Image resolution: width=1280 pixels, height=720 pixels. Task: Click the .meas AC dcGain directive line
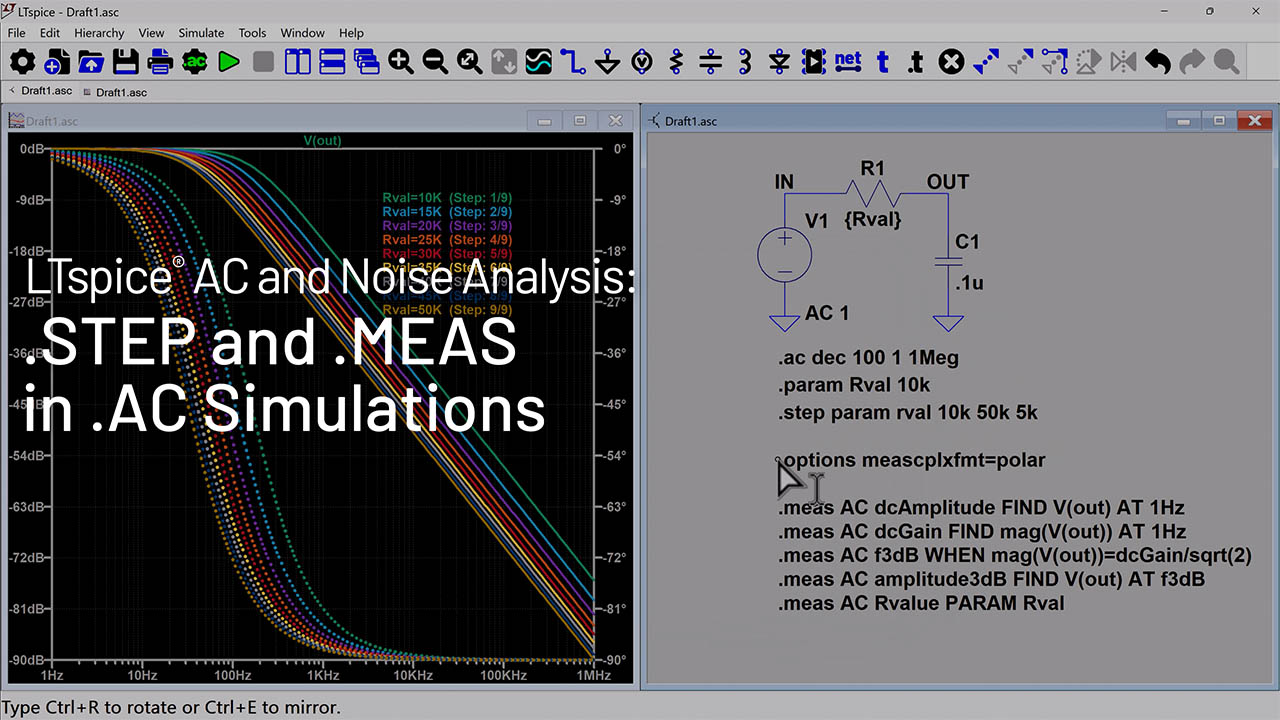982,532
